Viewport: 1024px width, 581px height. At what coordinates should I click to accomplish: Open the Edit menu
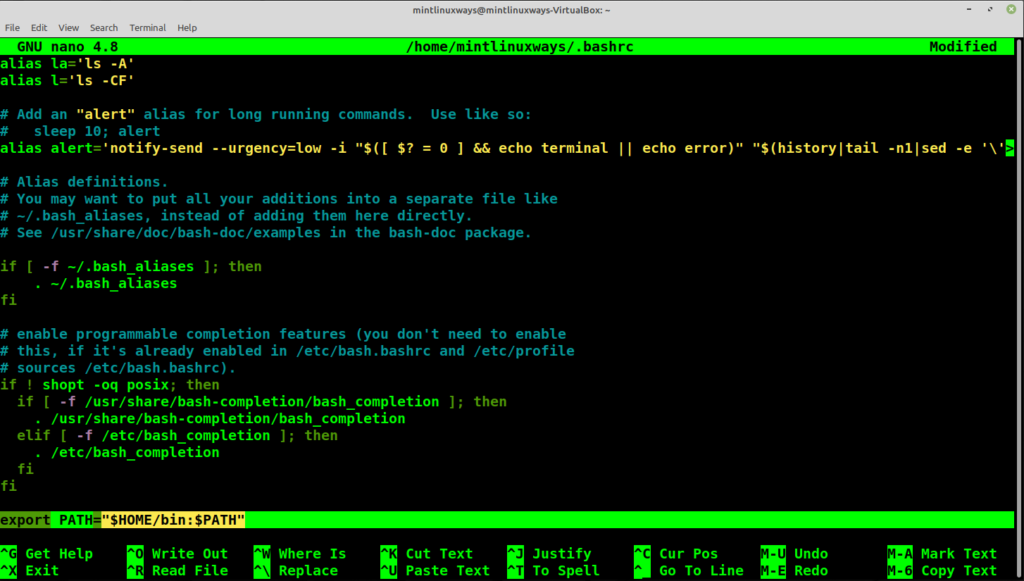click(38, 27)
